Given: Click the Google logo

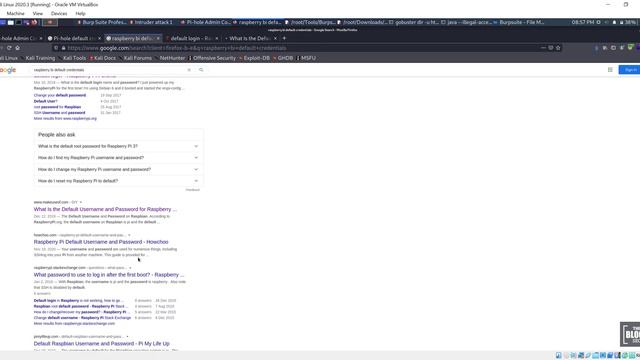Looking at the screenshot, I should click(8, 70).
